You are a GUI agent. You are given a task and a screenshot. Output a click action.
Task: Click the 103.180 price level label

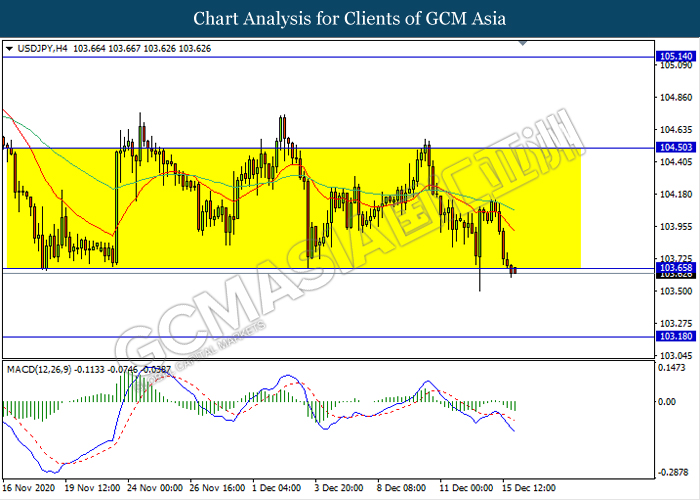click(x=675, y=336)
